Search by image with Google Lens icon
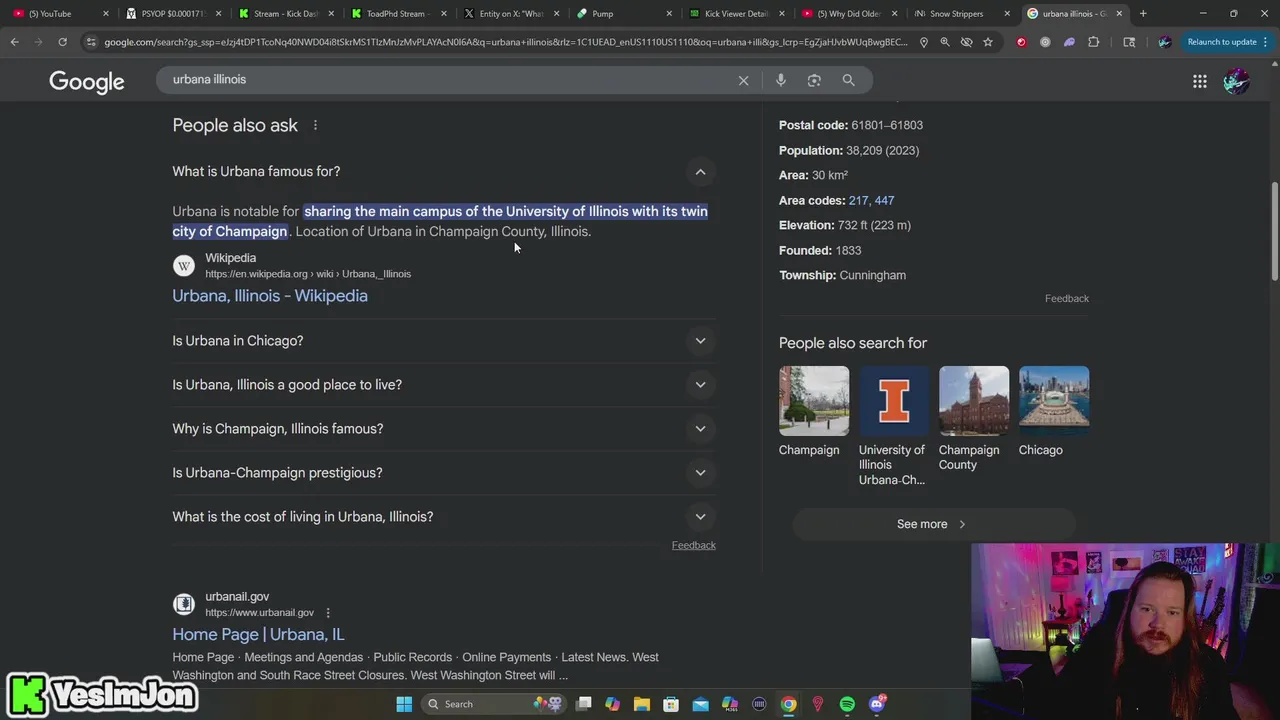 coord(814,80)
